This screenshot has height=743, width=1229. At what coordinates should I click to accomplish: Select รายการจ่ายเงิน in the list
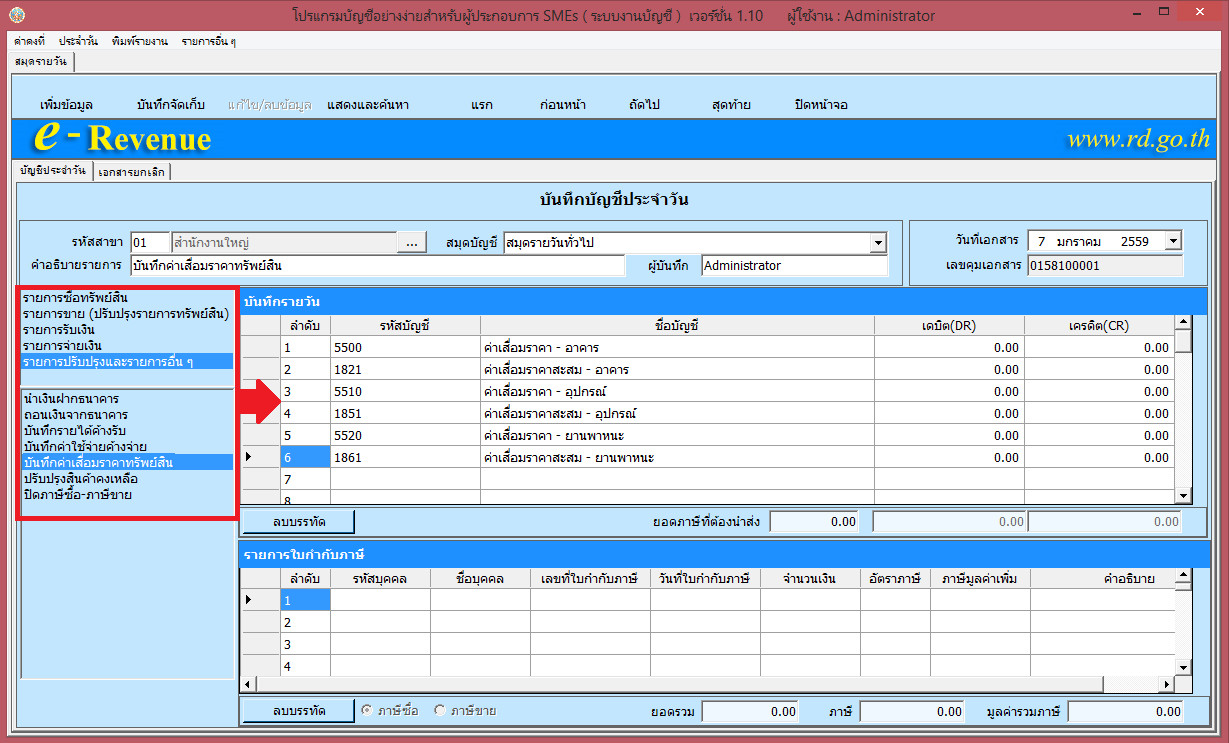tap(125, 345)
